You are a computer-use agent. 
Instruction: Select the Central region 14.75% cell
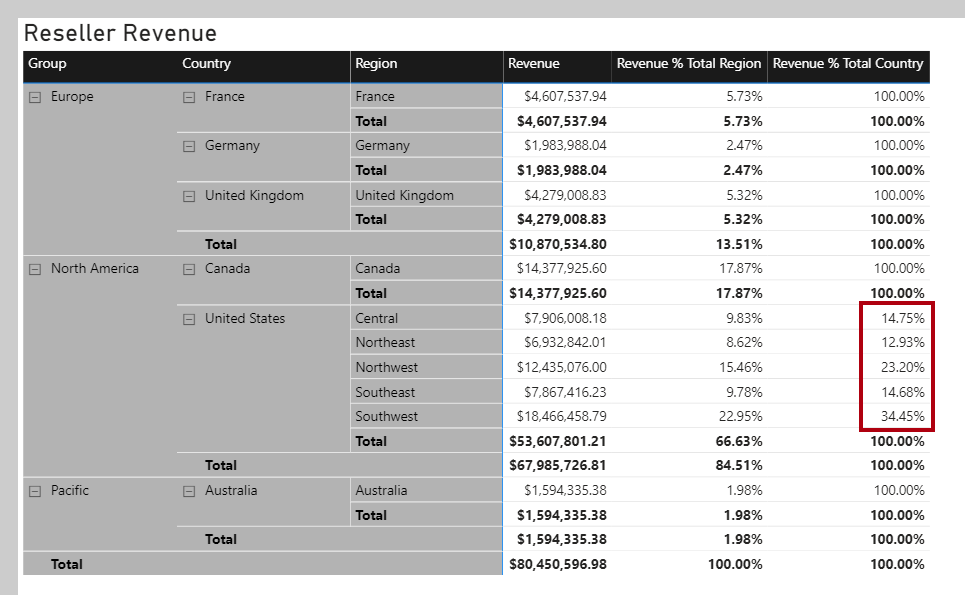click(902, 318)
